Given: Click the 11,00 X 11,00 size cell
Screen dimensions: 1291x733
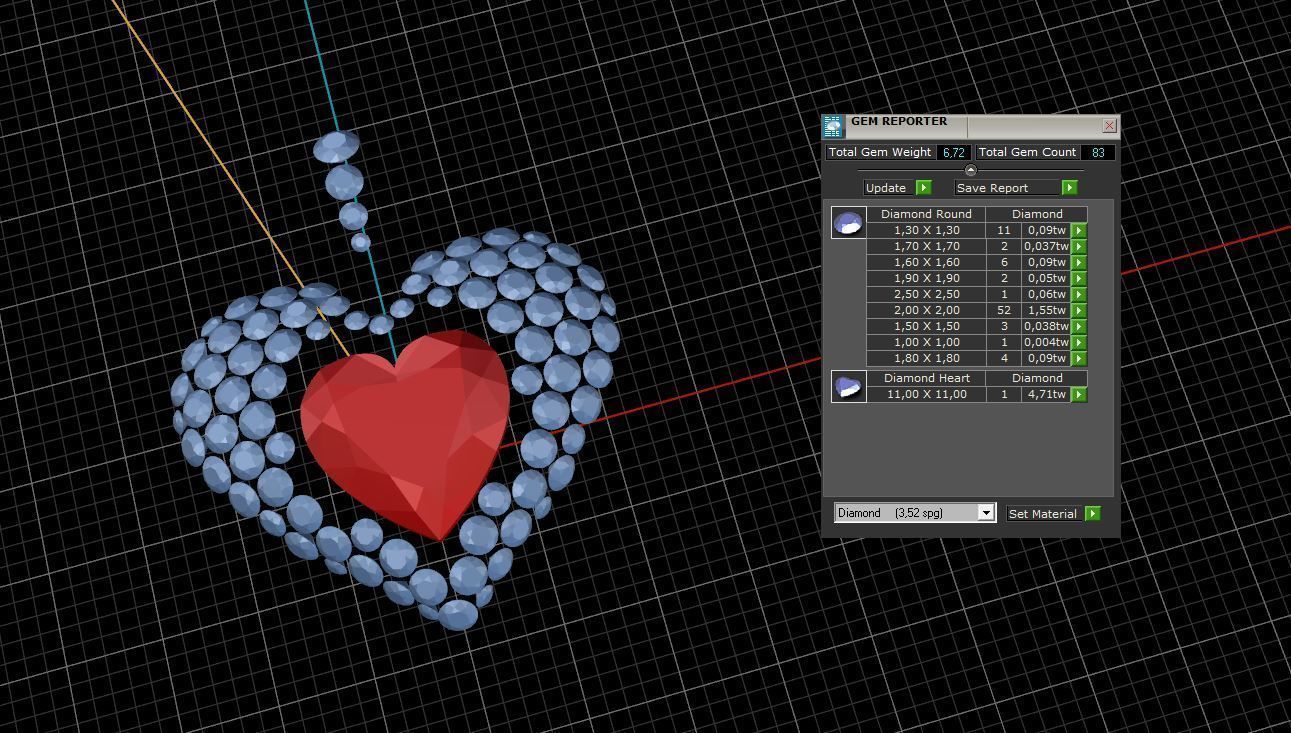Looking at the screenshot, I should coord(926,394).
